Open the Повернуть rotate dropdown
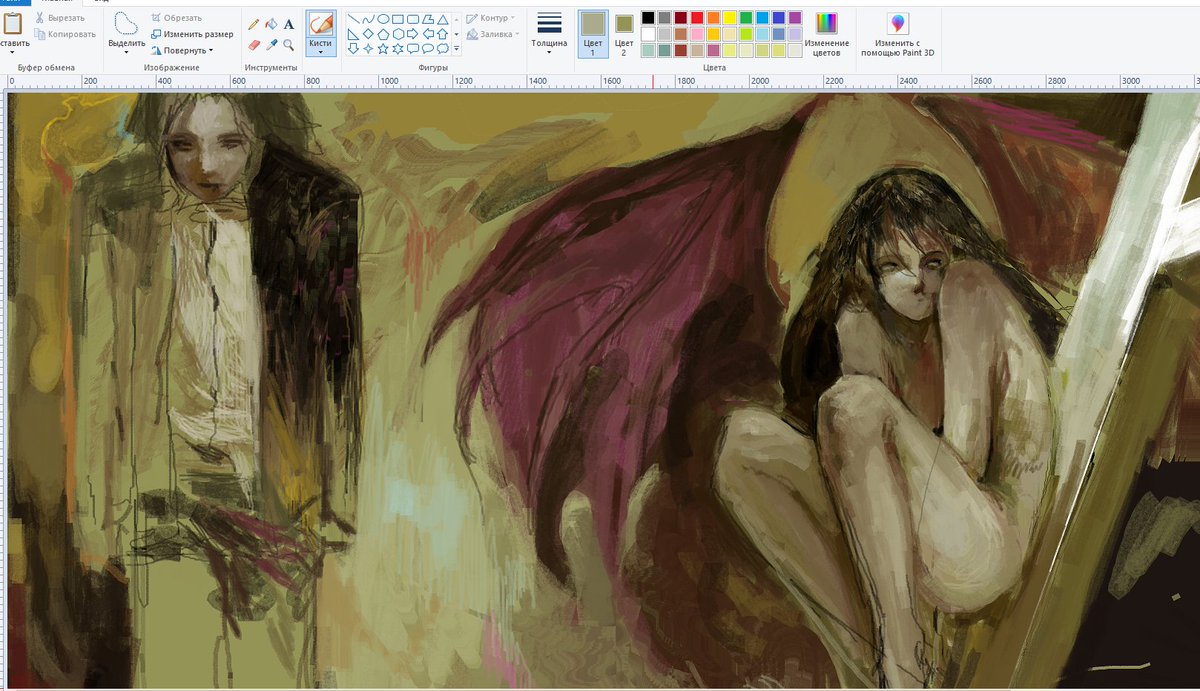Image resolution: width=1200 pixels, height=691 pixels. pyautogui.click(x=182, y=50)
